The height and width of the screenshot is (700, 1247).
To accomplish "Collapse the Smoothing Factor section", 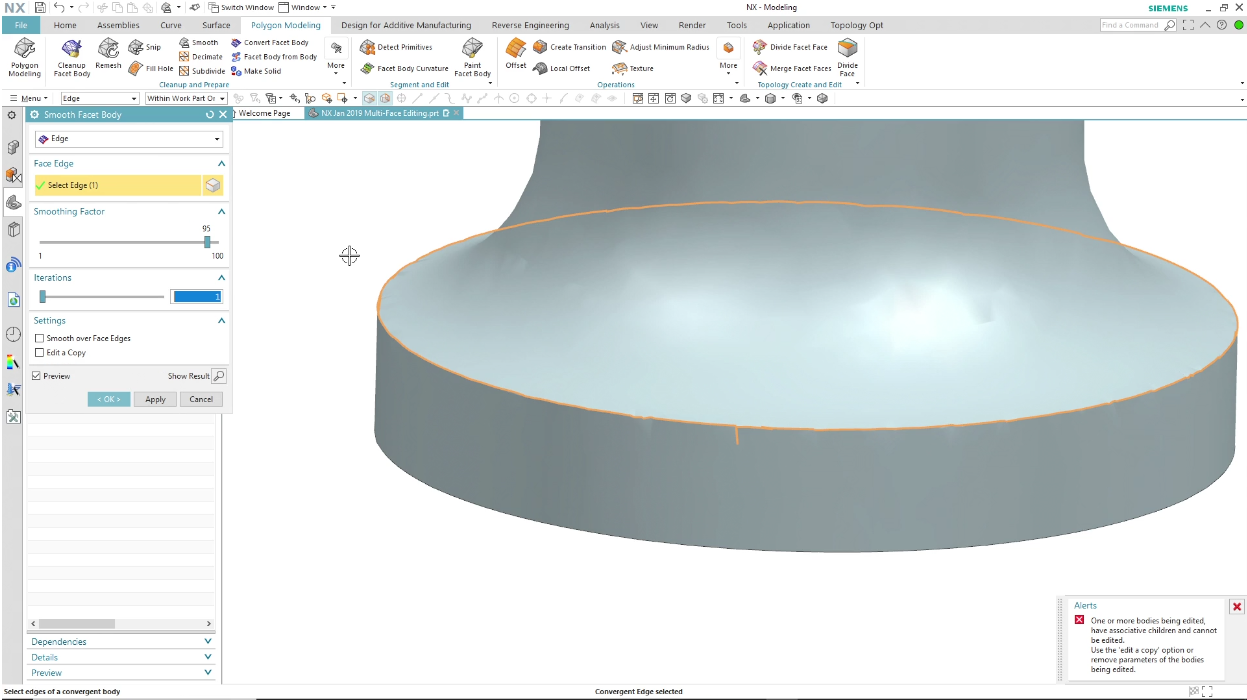I will point(221,212).
